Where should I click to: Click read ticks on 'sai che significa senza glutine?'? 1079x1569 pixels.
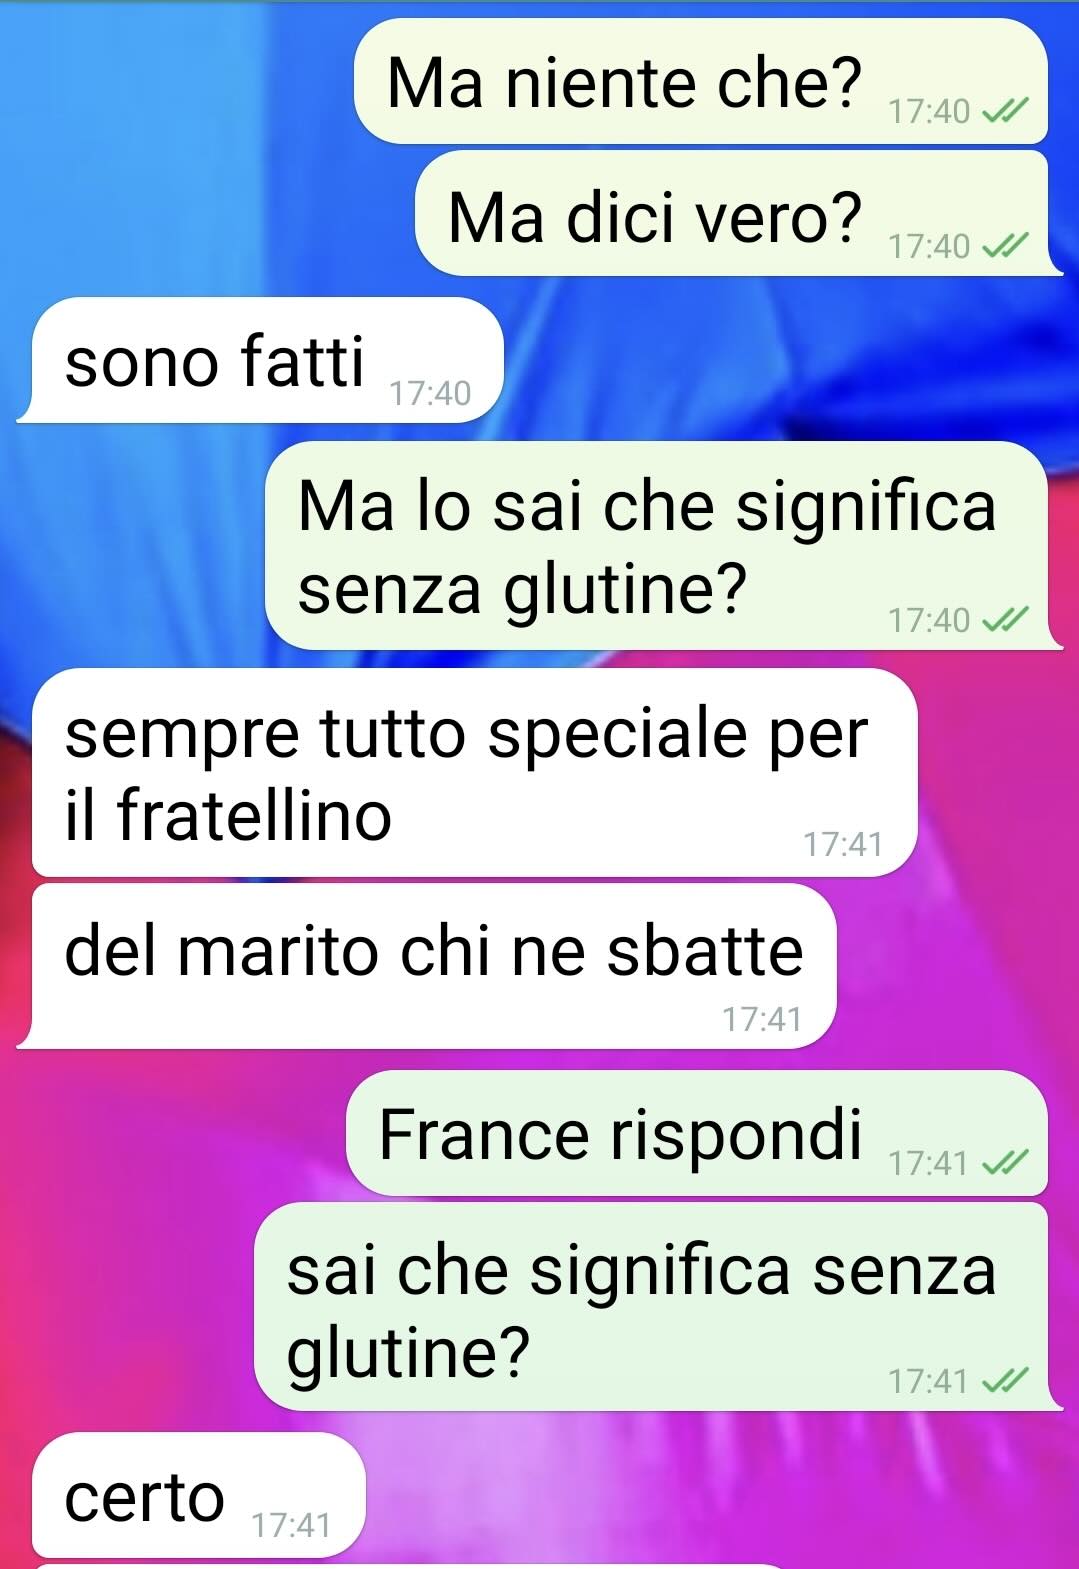pyautogui.click(x=1004, y=1382)
